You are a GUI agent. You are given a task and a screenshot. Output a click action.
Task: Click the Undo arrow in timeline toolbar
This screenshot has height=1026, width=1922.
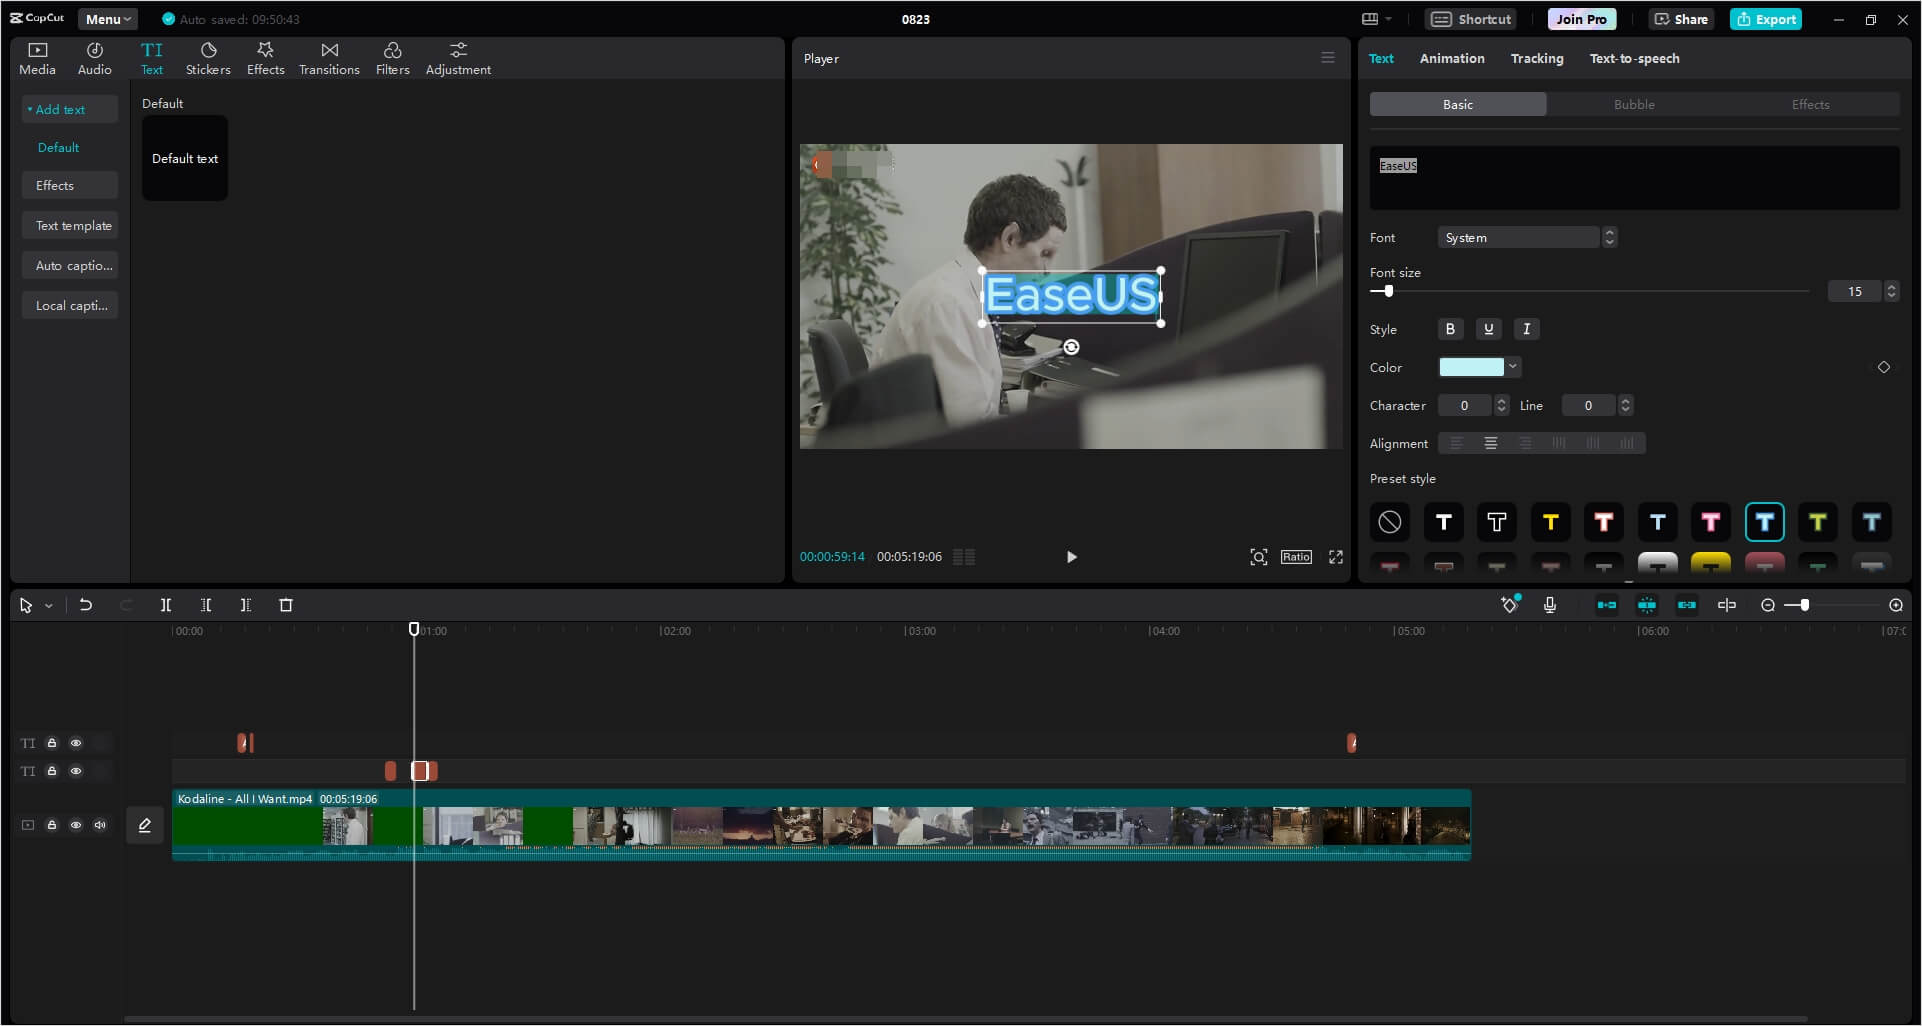86,605
